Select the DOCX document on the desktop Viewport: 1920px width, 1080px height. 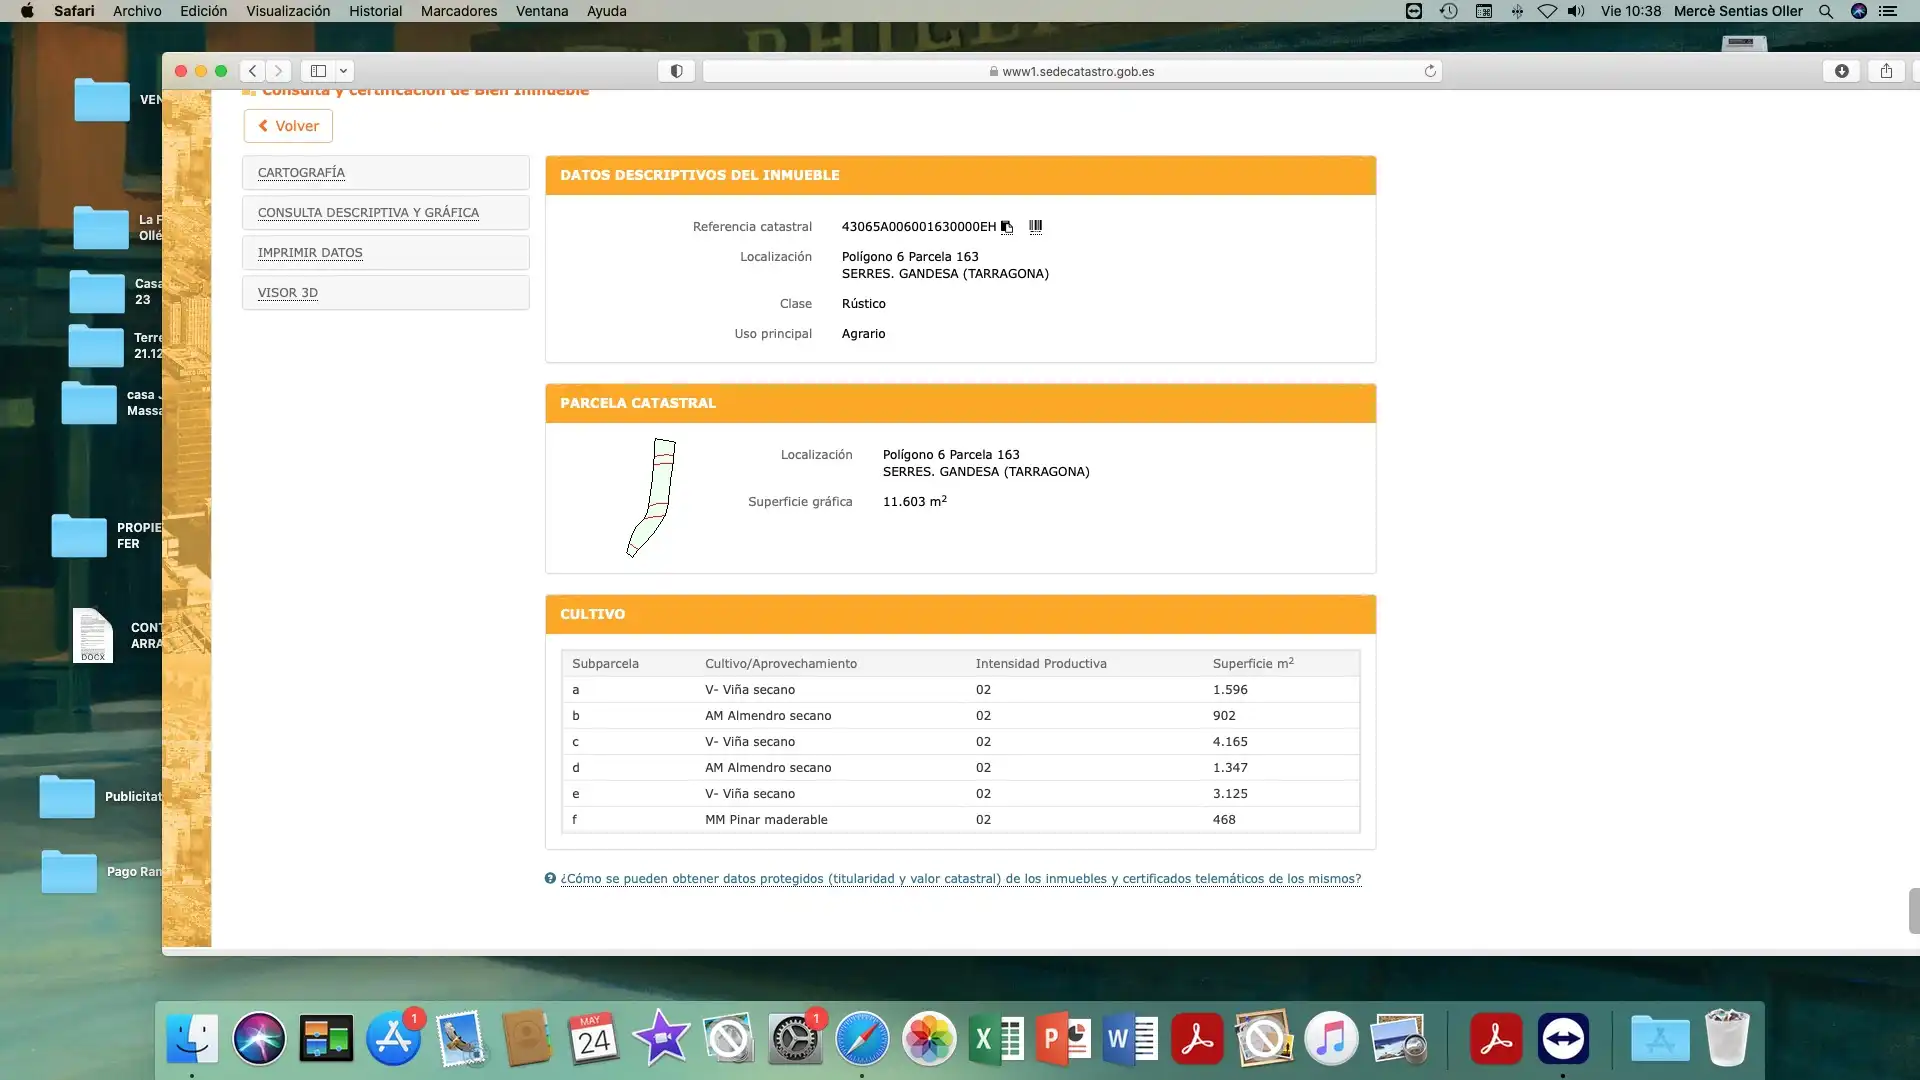[92, 635]
